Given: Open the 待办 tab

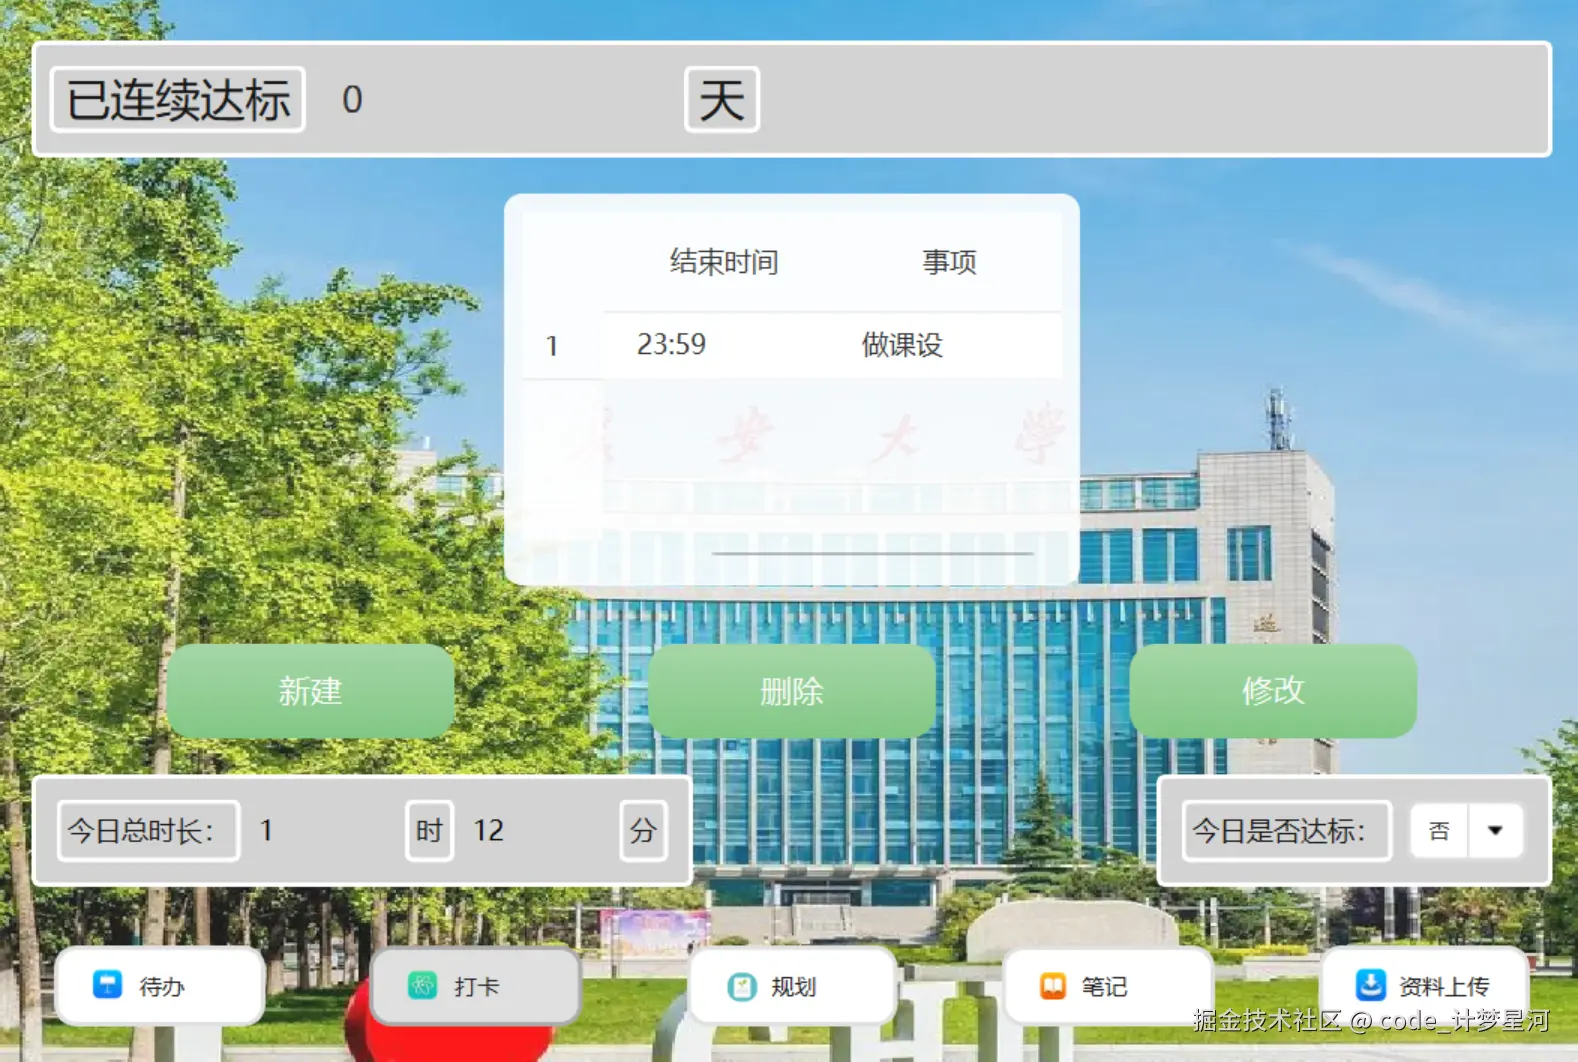Looking at the screenshot, I should [x=160, y=986].
